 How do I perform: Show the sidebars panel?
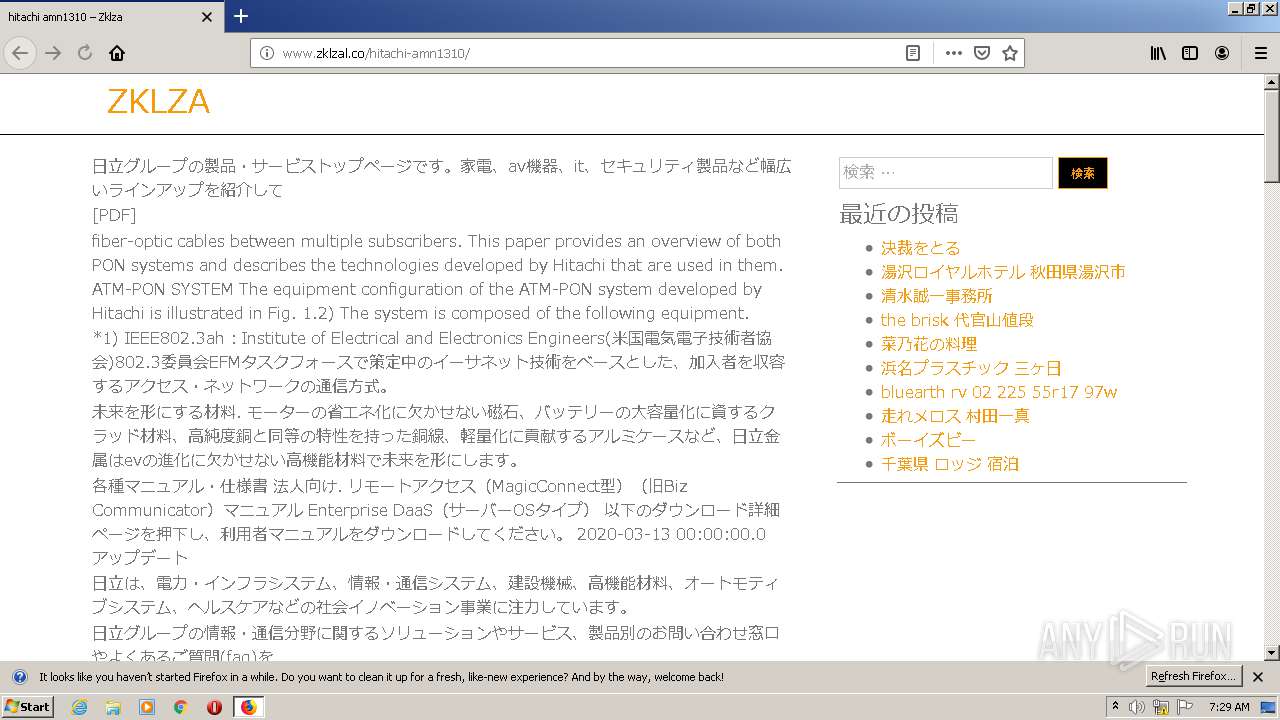tap(1190, 53)
